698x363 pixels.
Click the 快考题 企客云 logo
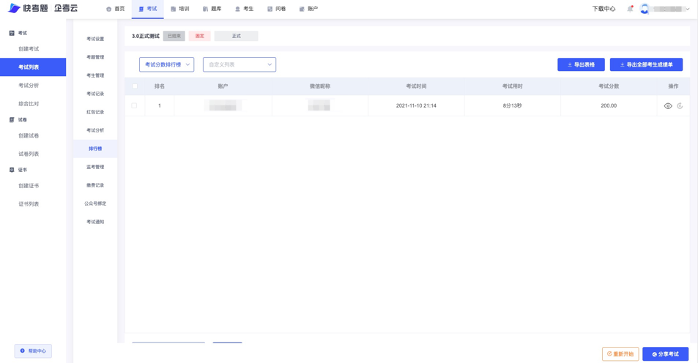point(43,8)
